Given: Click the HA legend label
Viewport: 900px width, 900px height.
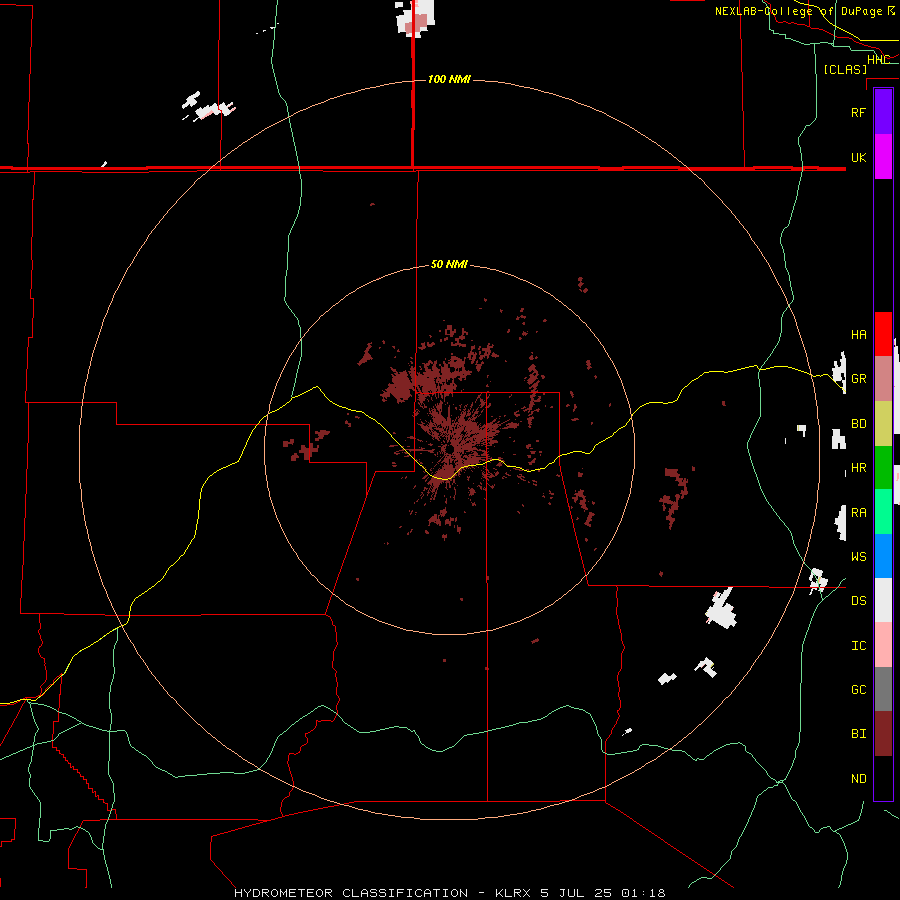Looking at the screenshot, I should [858, 334].
